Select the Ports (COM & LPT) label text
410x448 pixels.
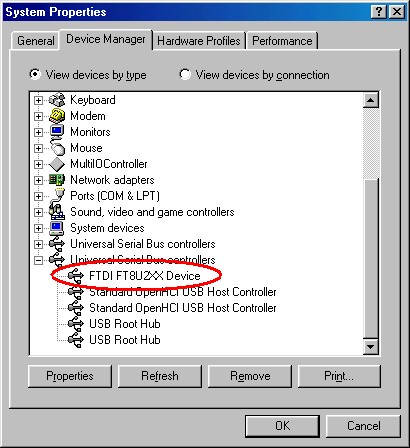[x=115, y=196]
